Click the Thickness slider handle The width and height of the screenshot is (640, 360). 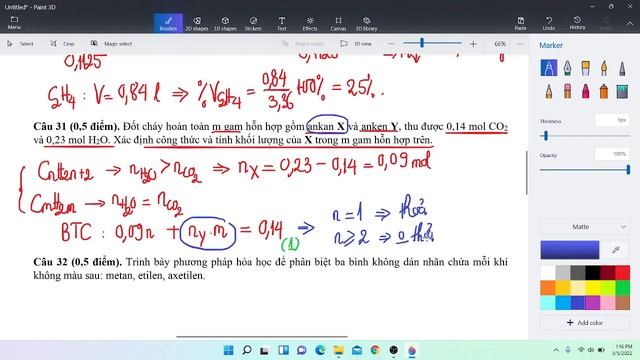[x=546, y=136]
